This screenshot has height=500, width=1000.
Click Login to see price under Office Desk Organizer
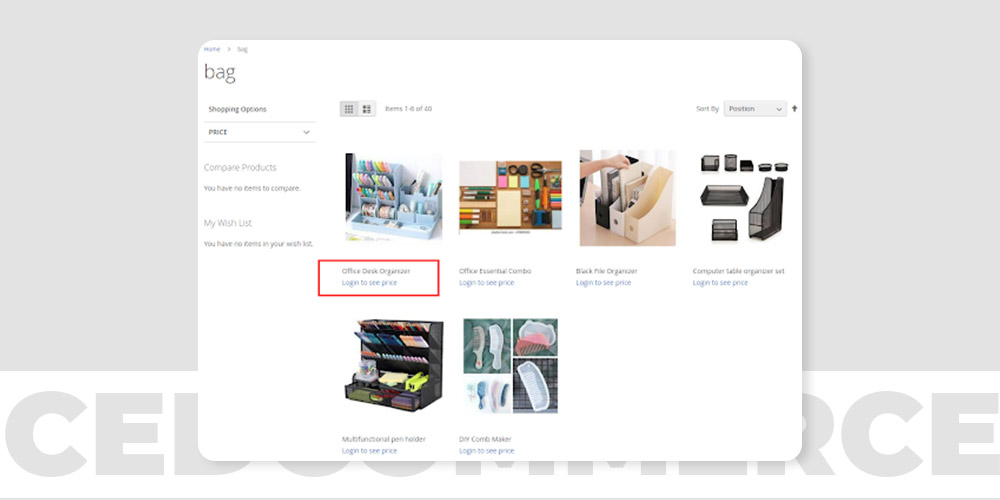point(369,283)
